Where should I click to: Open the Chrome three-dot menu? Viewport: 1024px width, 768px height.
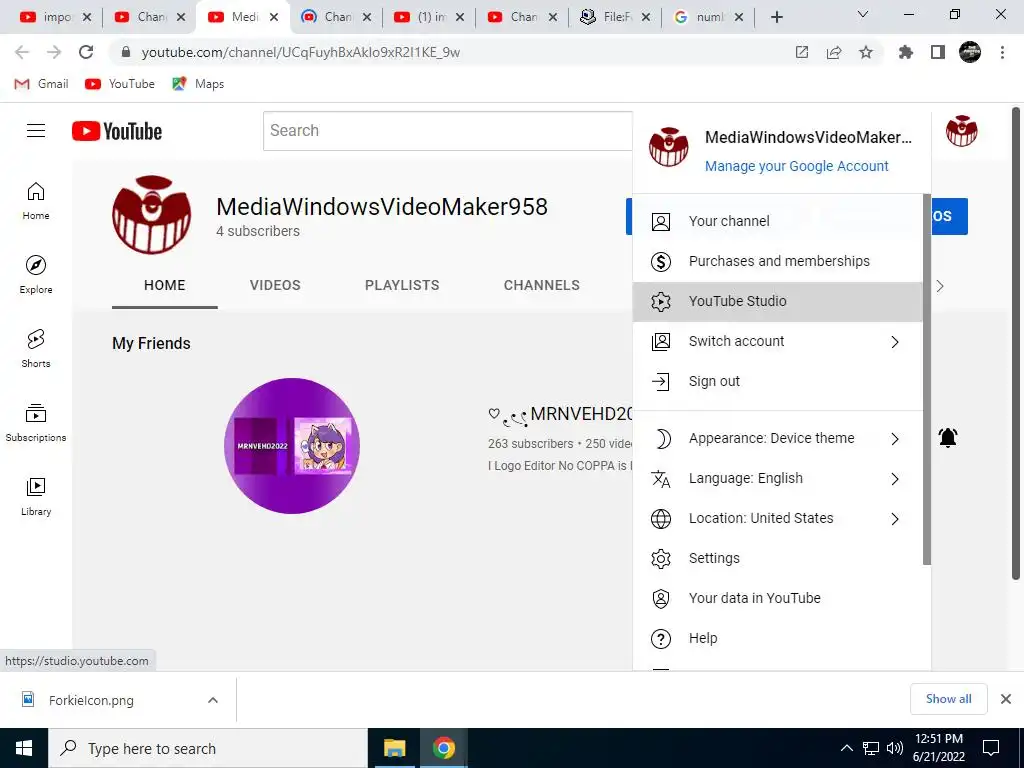(x=1002, y=52)
